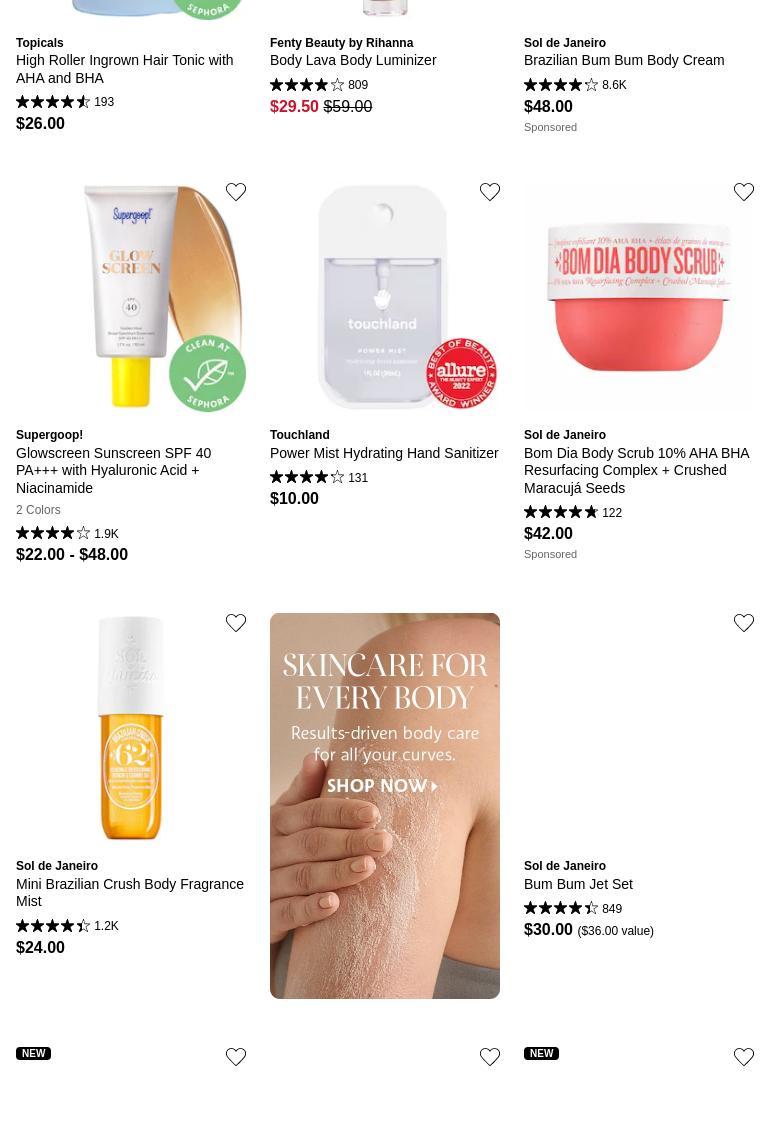
Task: Click heart on bottom-right NEW product
Action: click(x=744, y=1056)
